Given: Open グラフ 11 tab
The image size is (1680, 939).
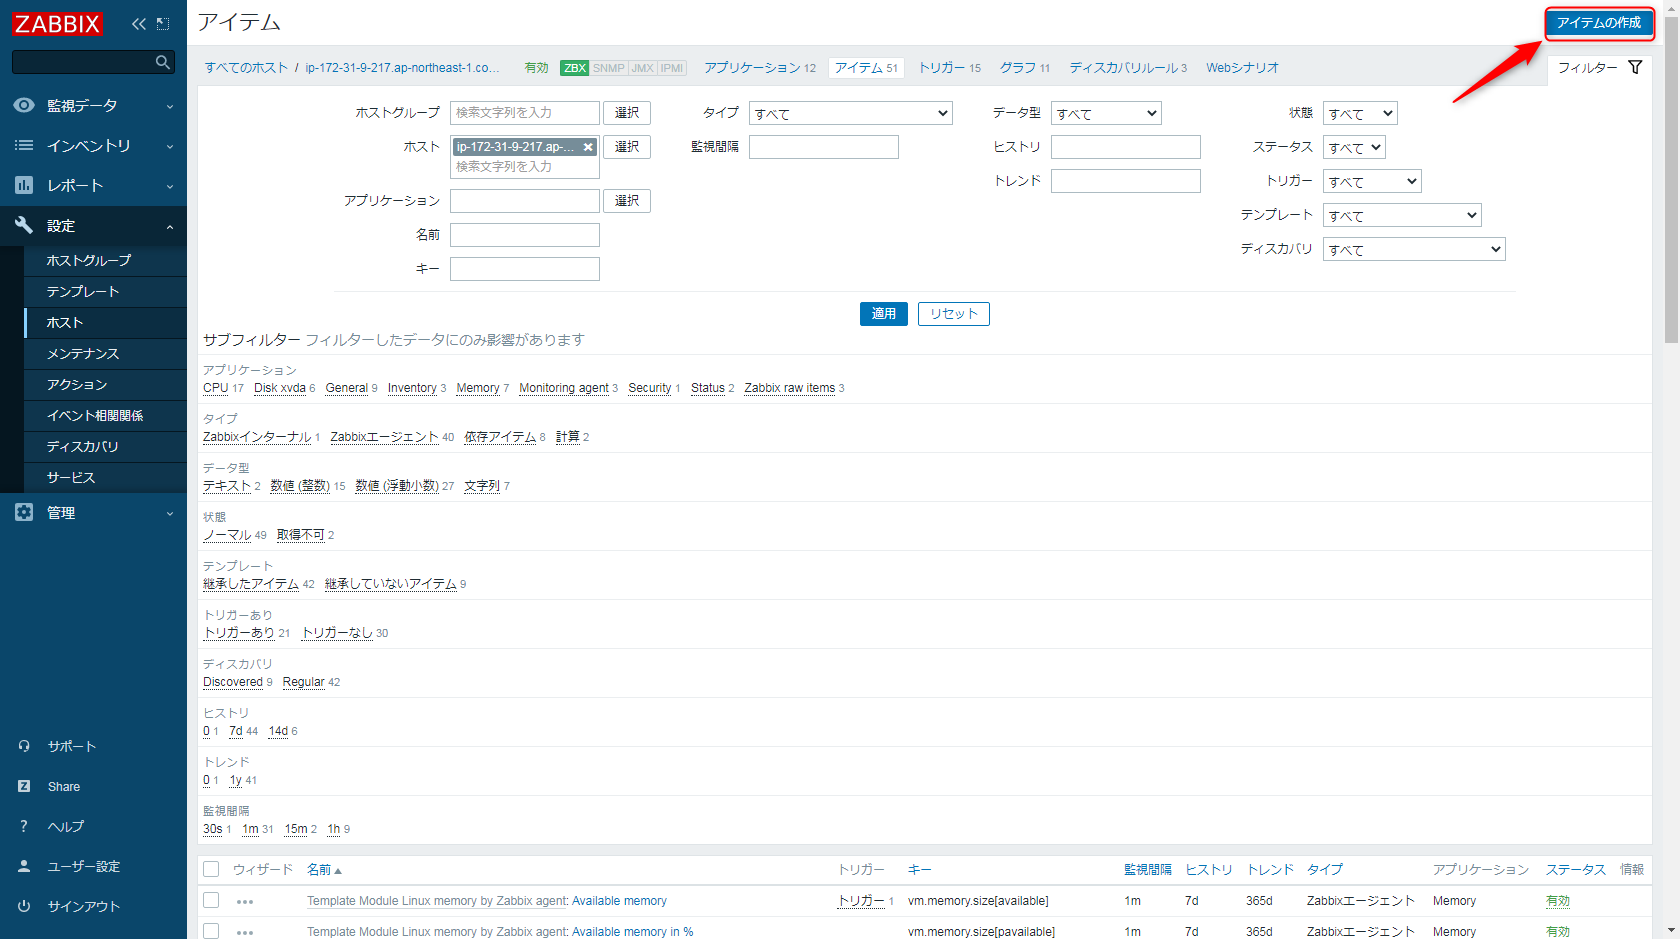Looking at the screenshot, I should pyautogui.click(x=1025, y=68).
